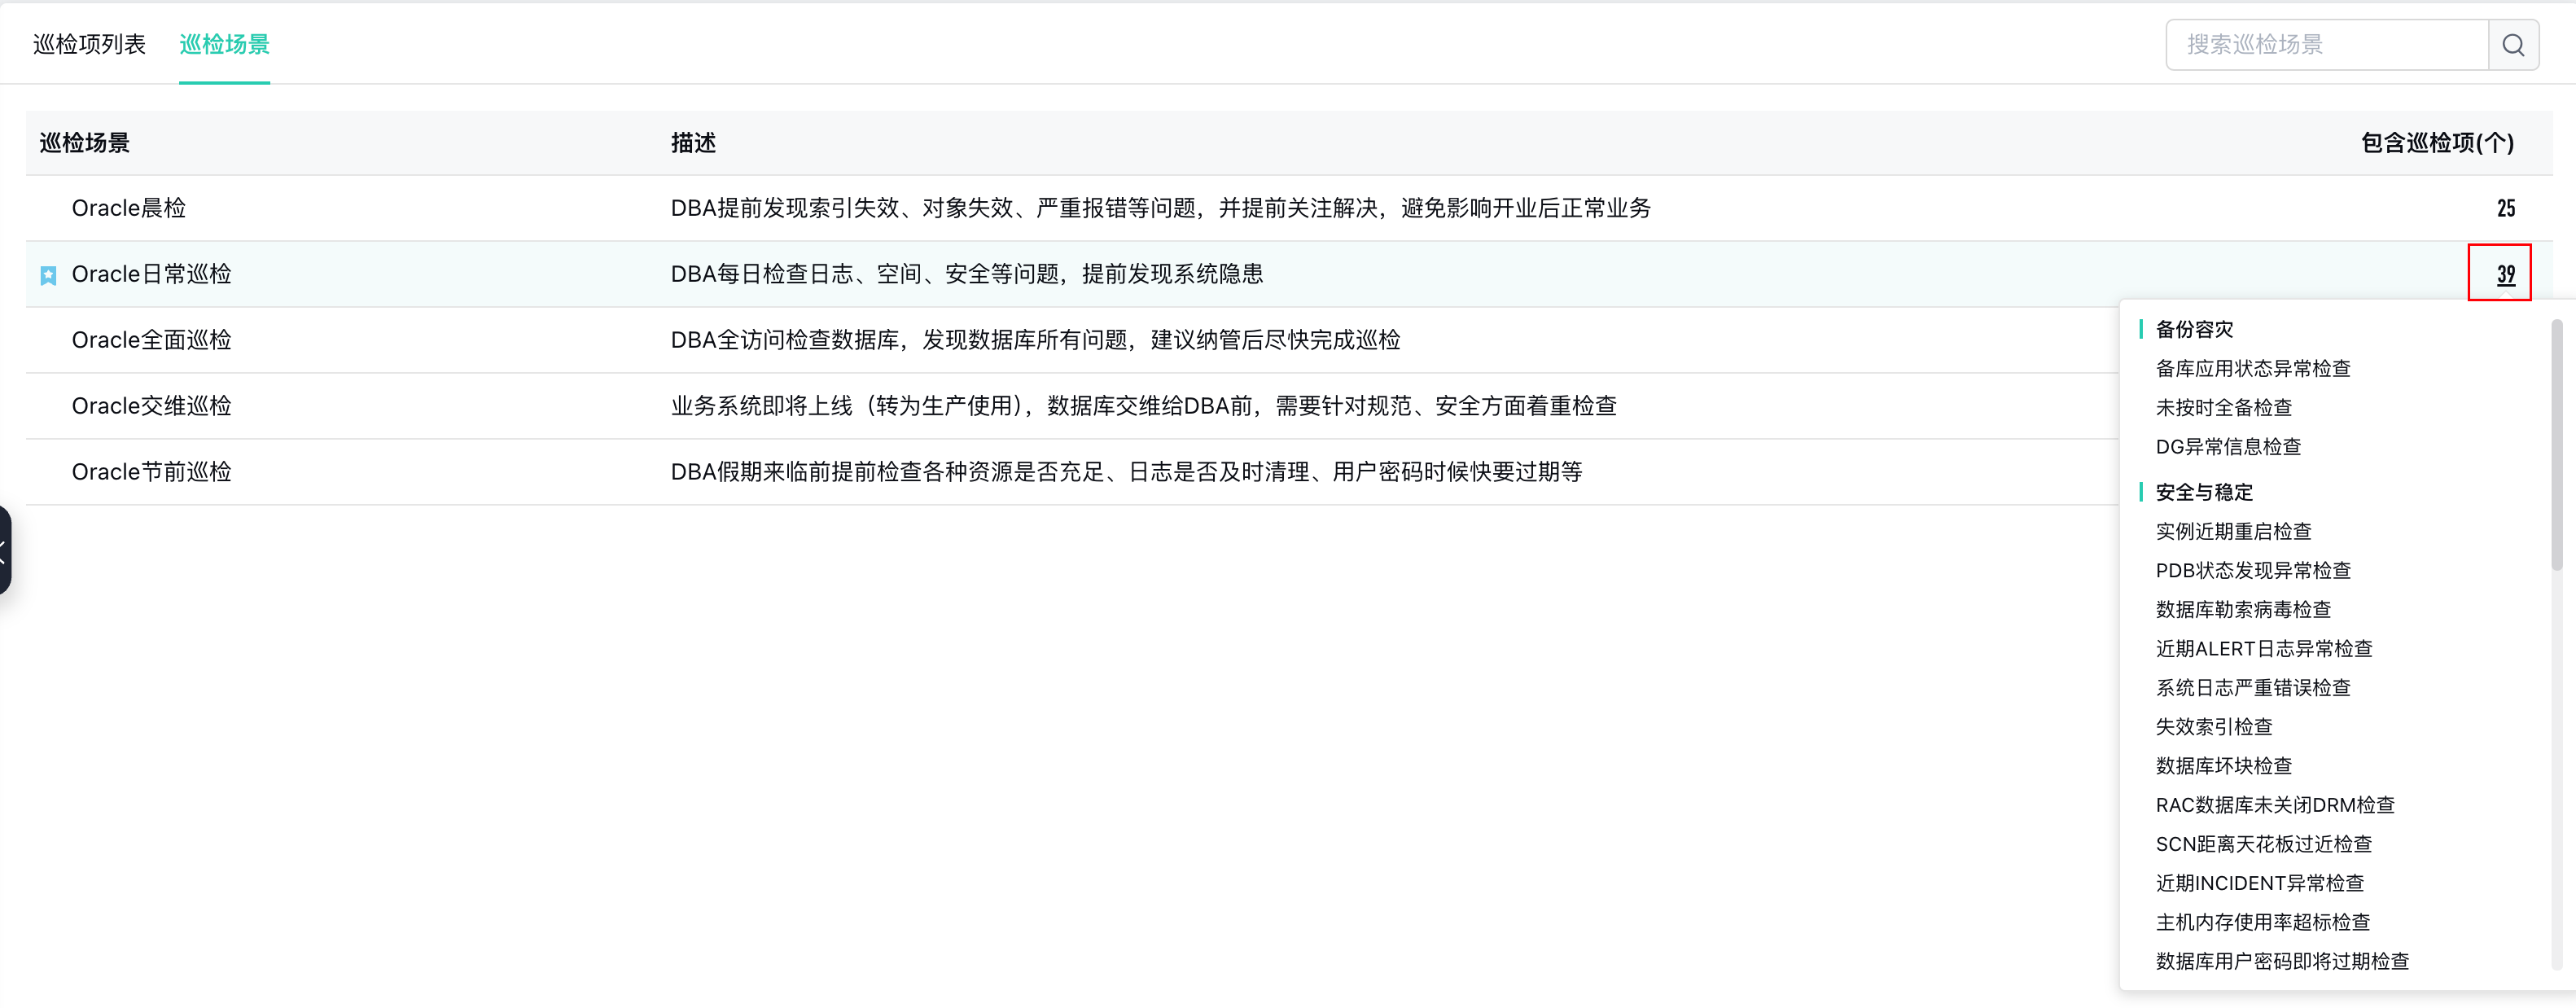Select the Oracle全面巡检 scenario row
This screenshot has width=2576, height=1008.
point(151,341)
